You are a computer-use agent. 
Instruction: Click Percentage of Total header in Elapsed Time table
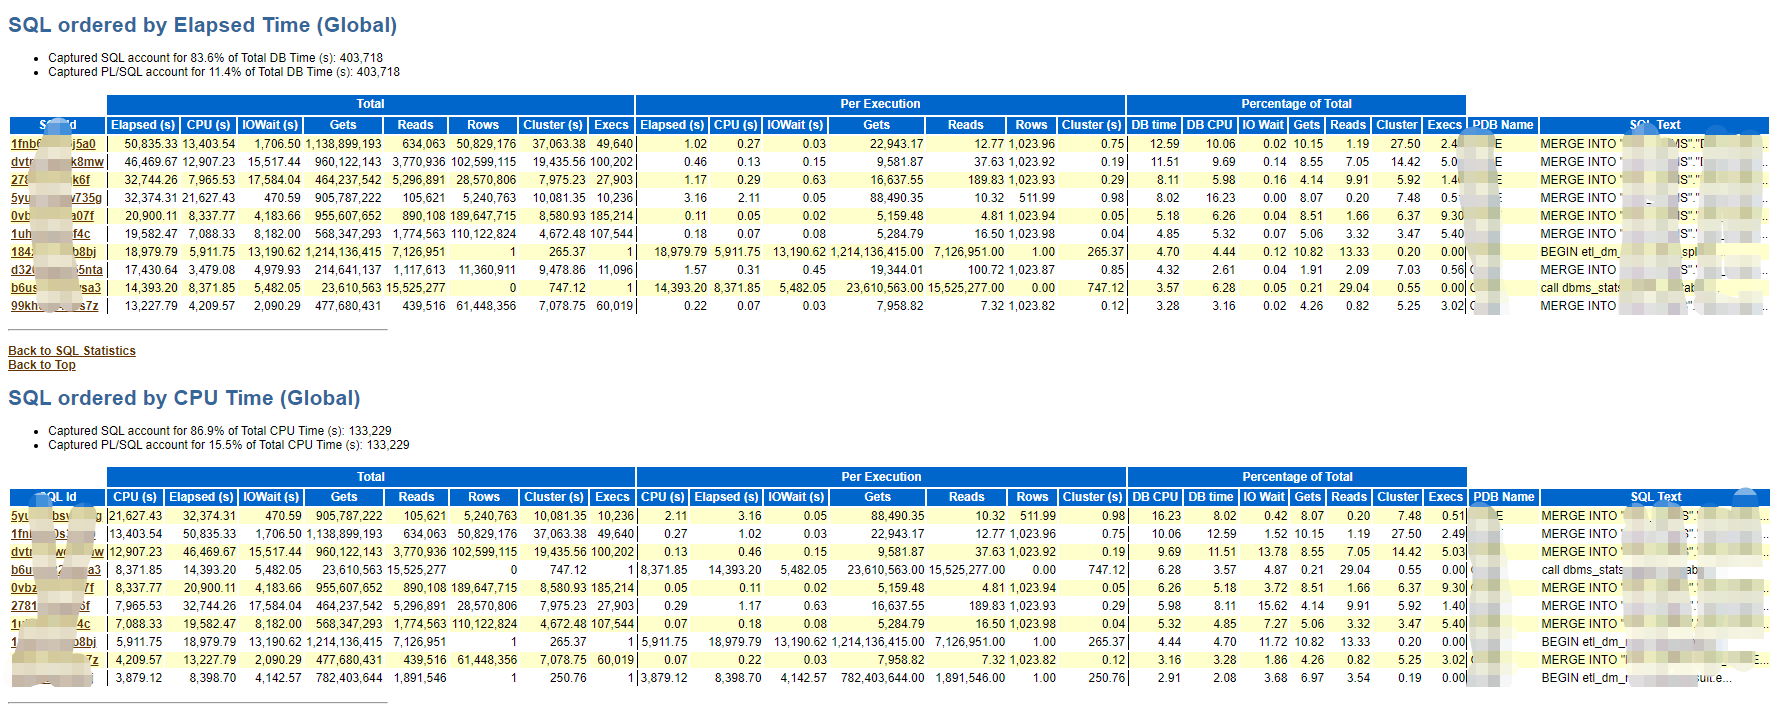1296,104
